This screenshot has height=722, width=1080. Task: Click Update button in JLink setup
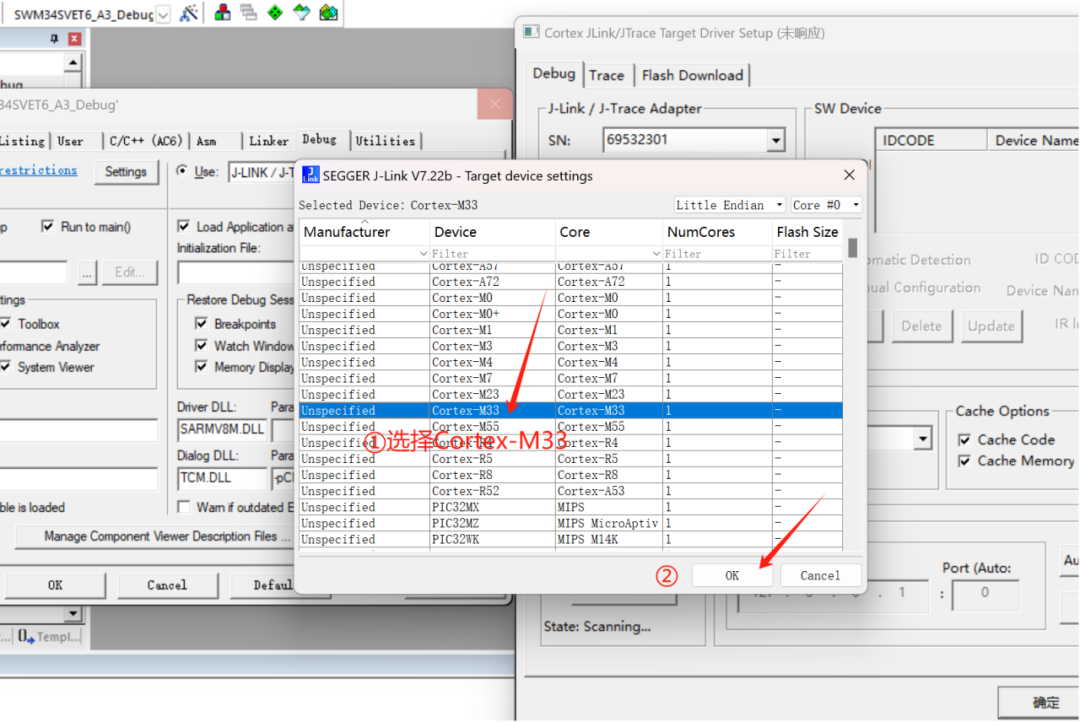click(x=990, y=326)
